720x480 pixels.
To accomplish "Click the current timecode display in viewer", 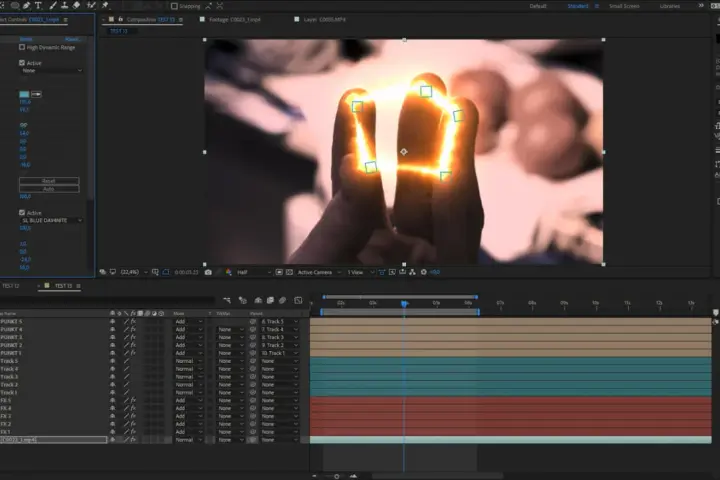I will 186,272.
